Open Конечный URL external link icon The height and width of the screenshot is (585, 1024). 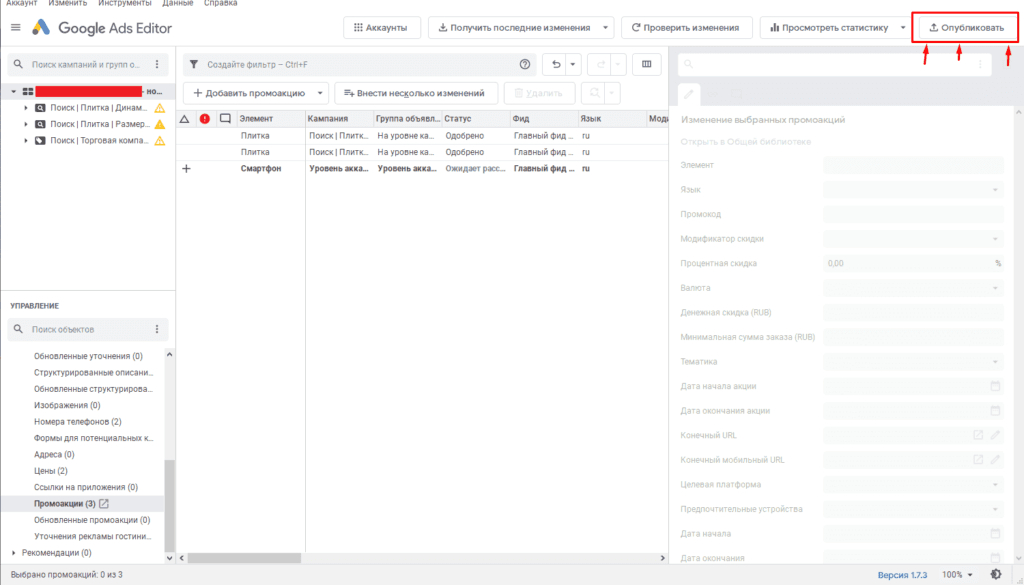coord(978,435)
